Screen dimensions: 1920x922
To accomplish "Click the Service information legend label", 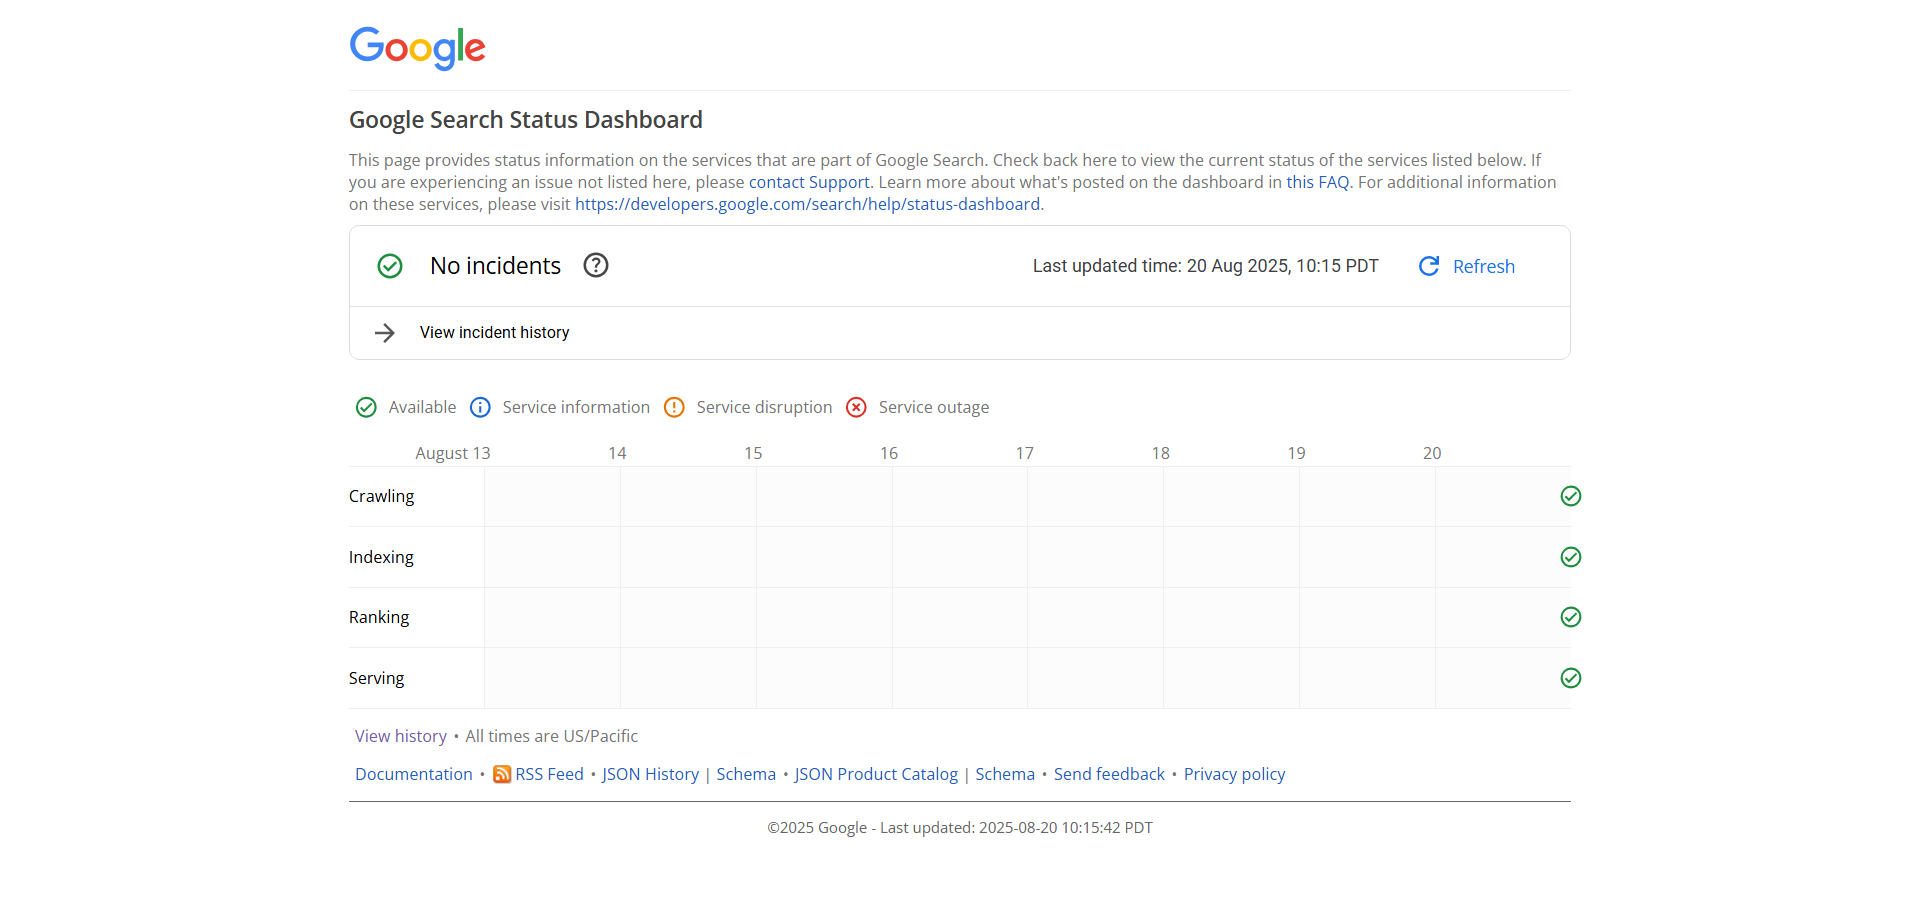I will coord(576,407).
